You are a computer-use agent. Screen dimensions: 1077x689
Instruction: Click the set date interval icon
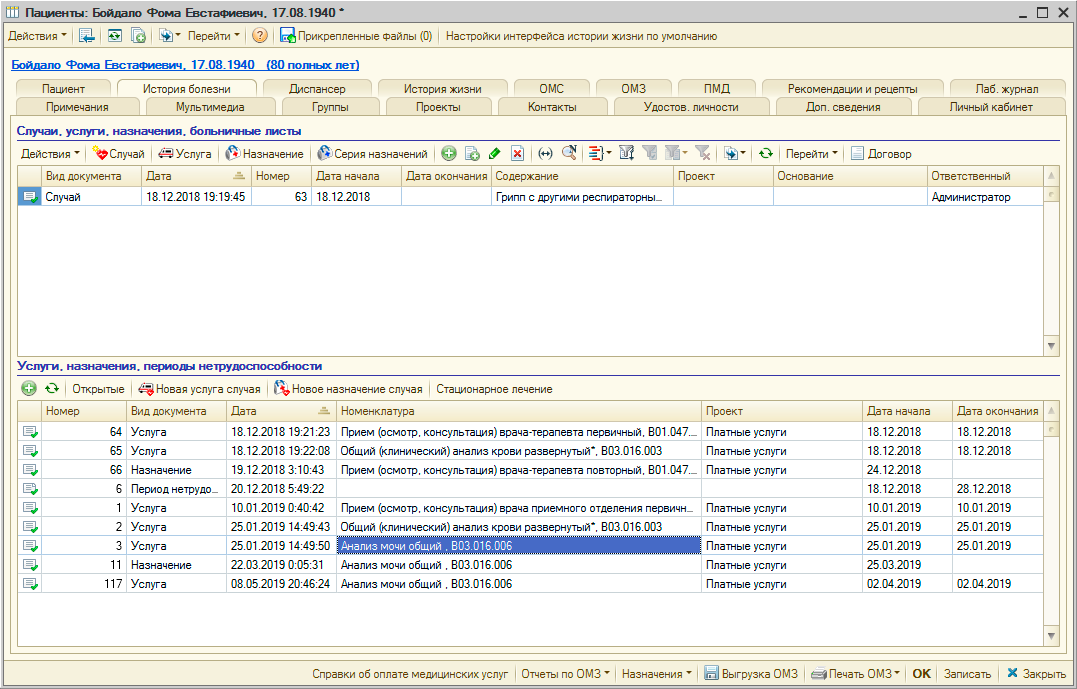545,154
